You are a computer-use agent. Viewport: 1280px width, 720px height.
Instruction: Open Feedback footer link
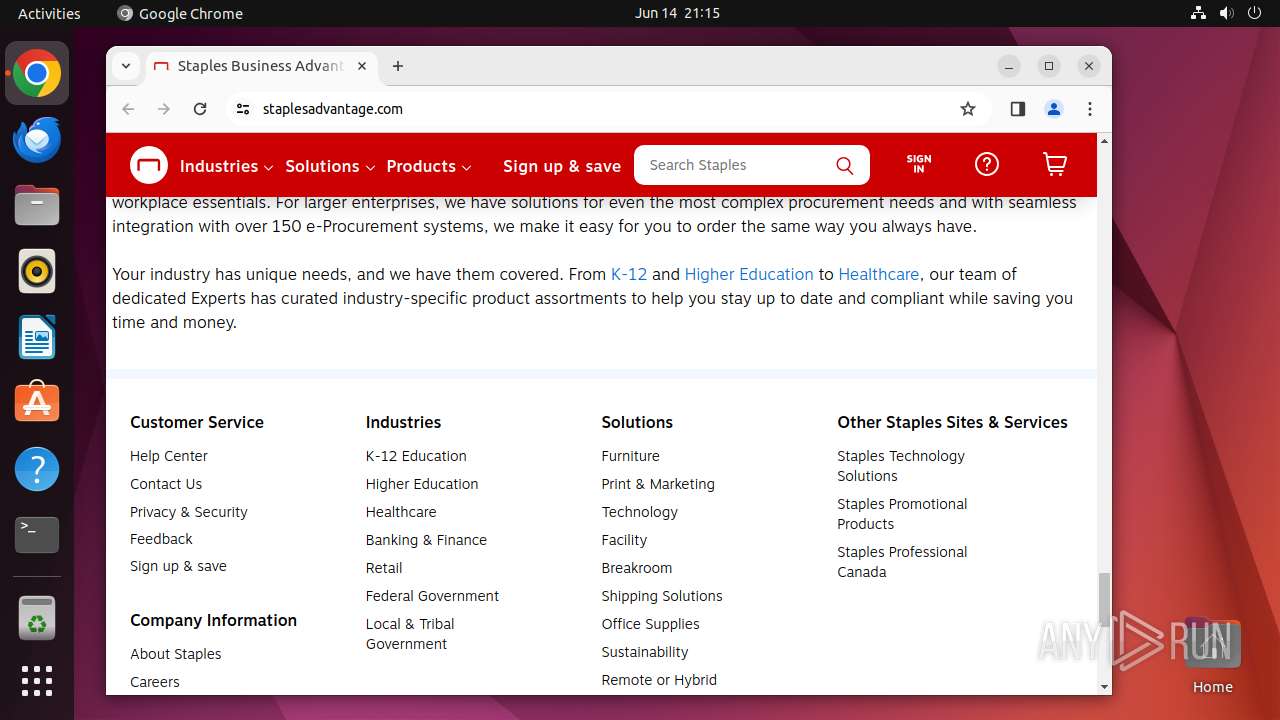pyautogui.click(x=161, y=539)
